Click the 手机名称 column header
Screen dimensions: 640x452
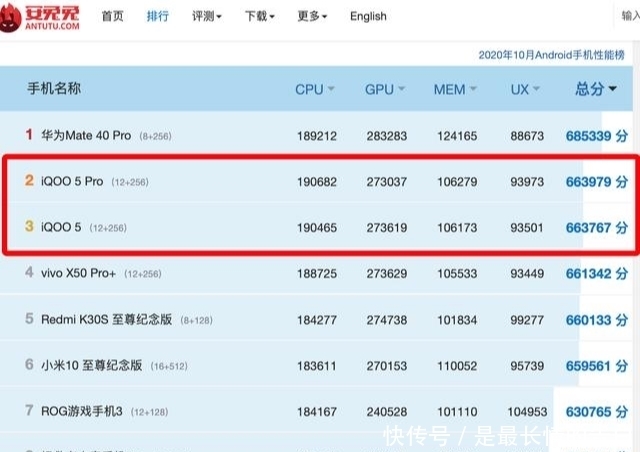pos(54,88)
